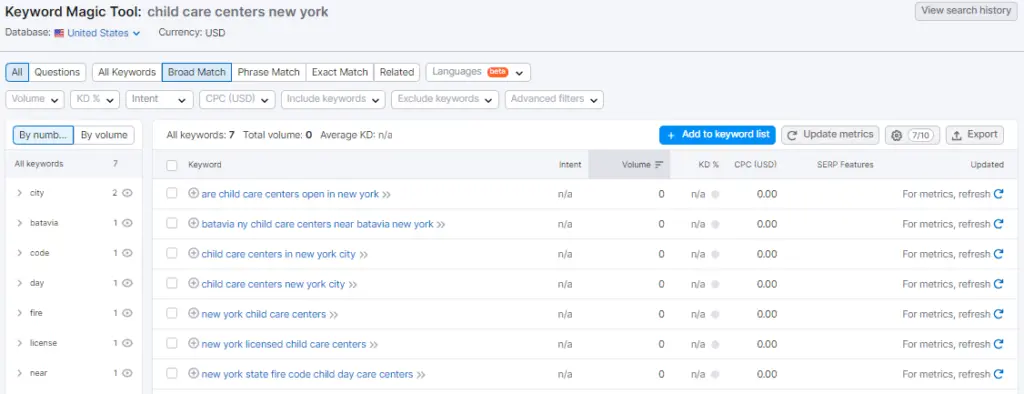Open SERP arrows for 'new york child care centers'
Screen dimensions: 1024x394
click(334, 315)
